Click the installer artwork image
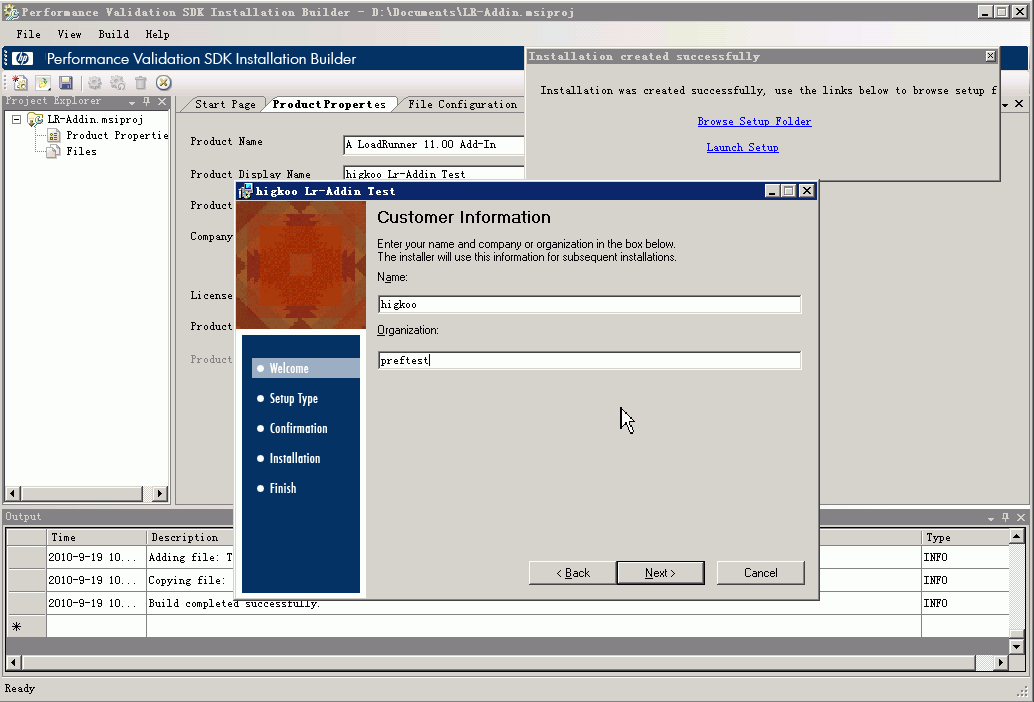 click(301, 265)
